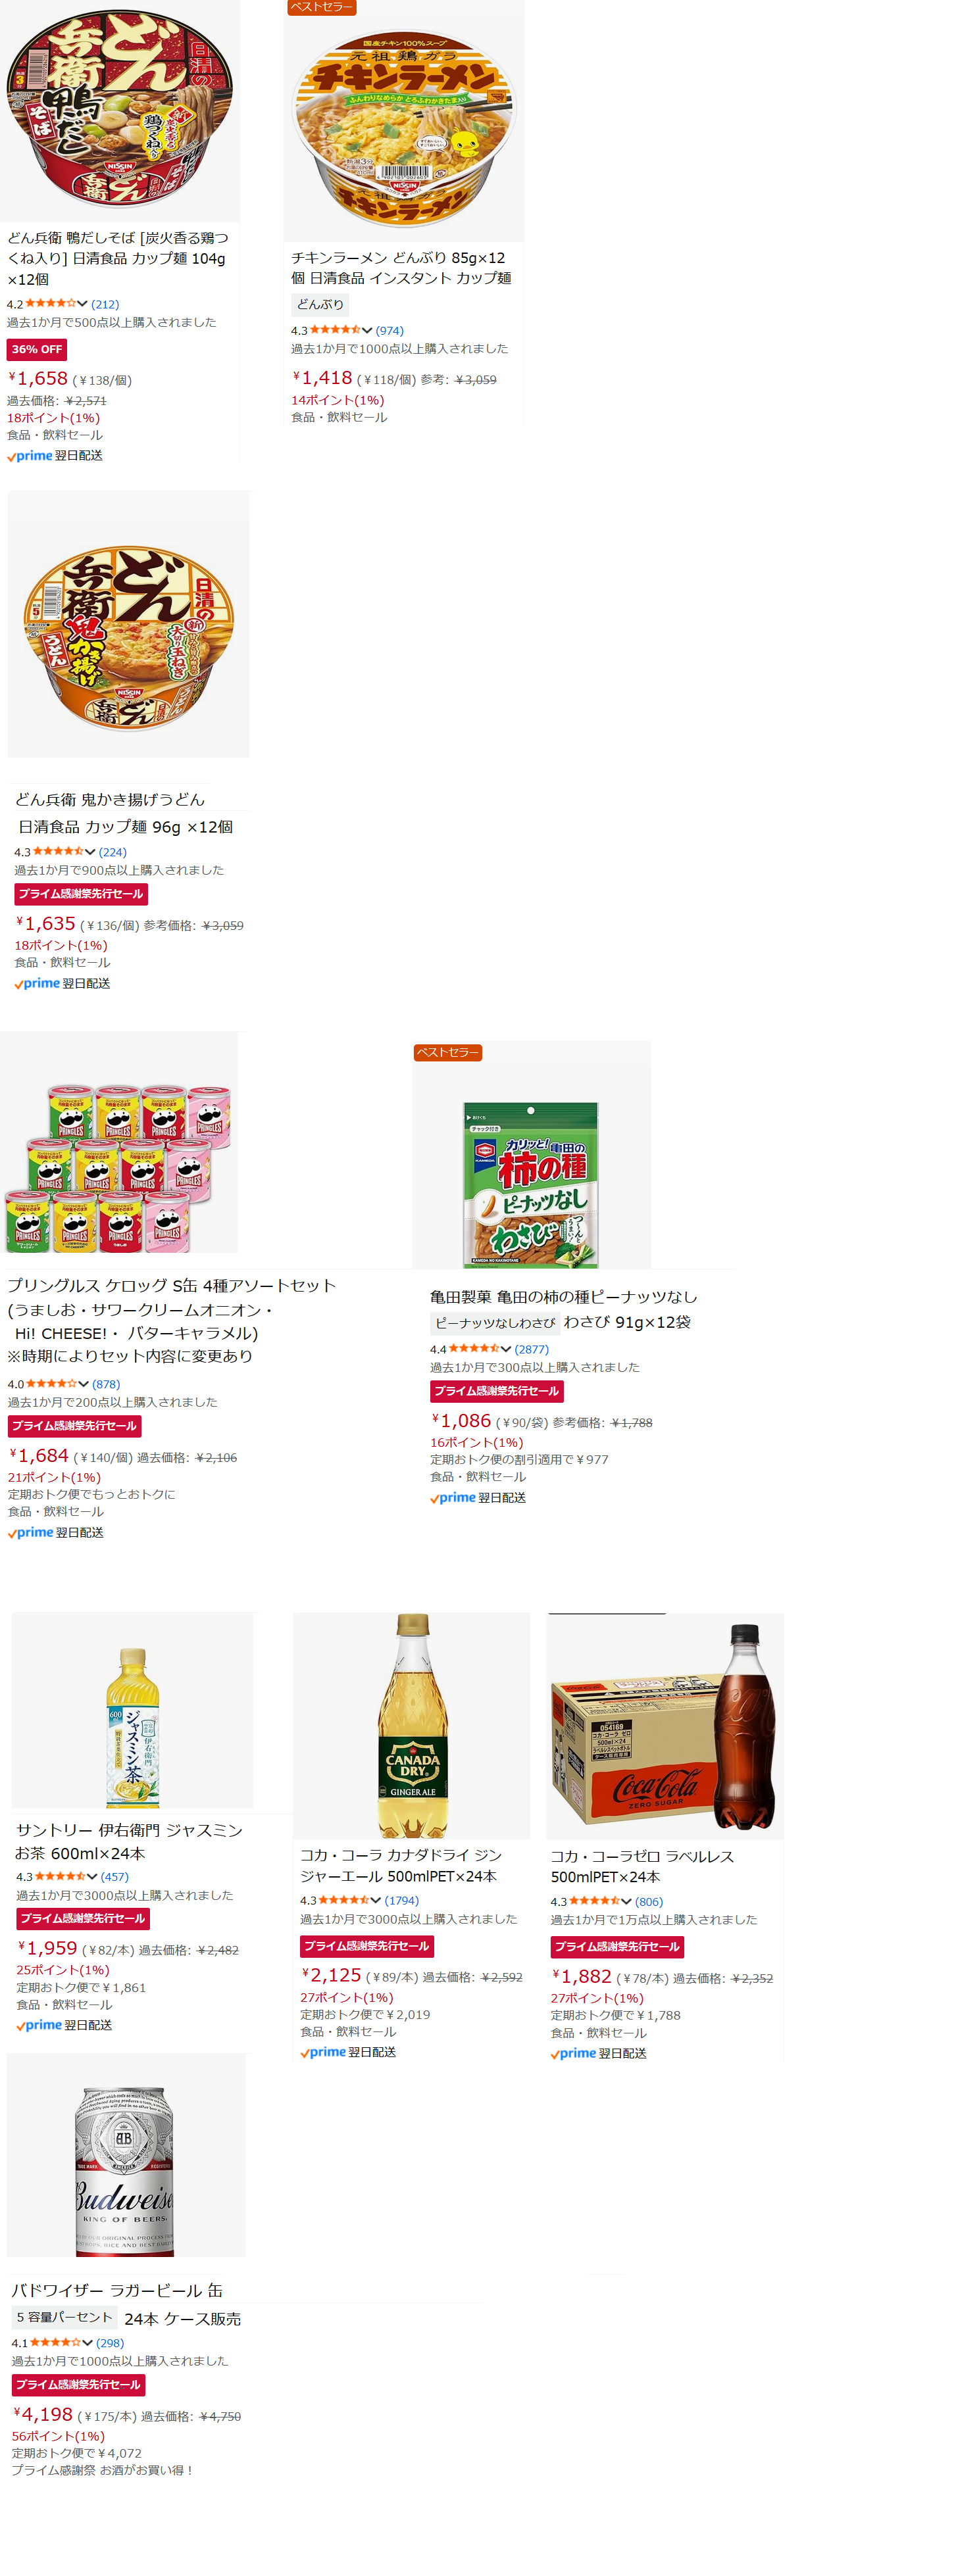Screen dimensions: 979x2576
Task: Click the Canada Dry ginger ale bottle image
Action: pyautogui.click(x=412, y=1725)
